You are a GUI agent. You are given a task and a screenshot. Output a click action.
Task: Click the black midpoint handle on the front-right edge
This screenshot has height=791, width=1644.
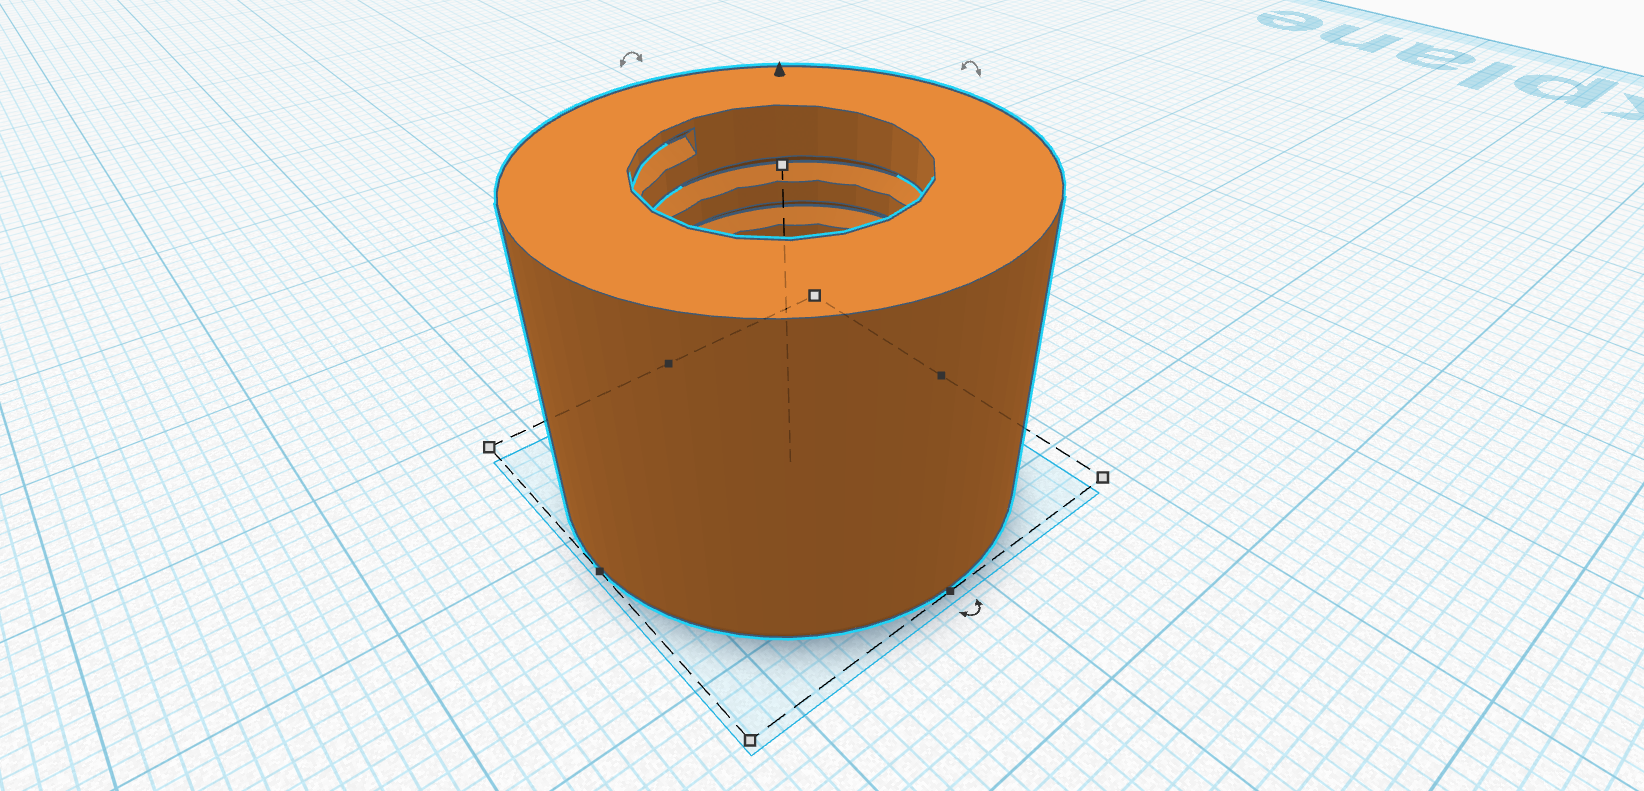(950, 591)
